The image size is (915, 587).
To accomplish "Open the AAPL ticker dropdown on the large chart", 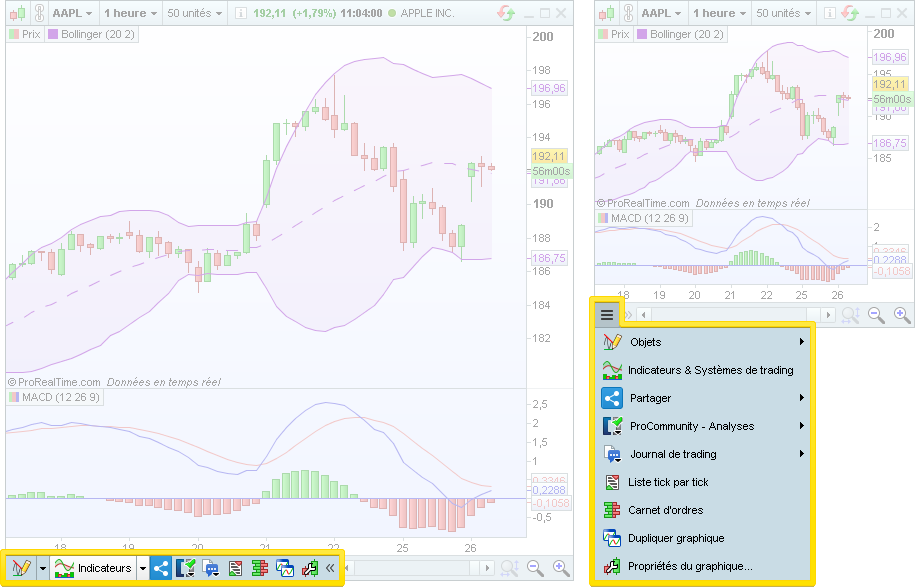I will click(73, 14).
